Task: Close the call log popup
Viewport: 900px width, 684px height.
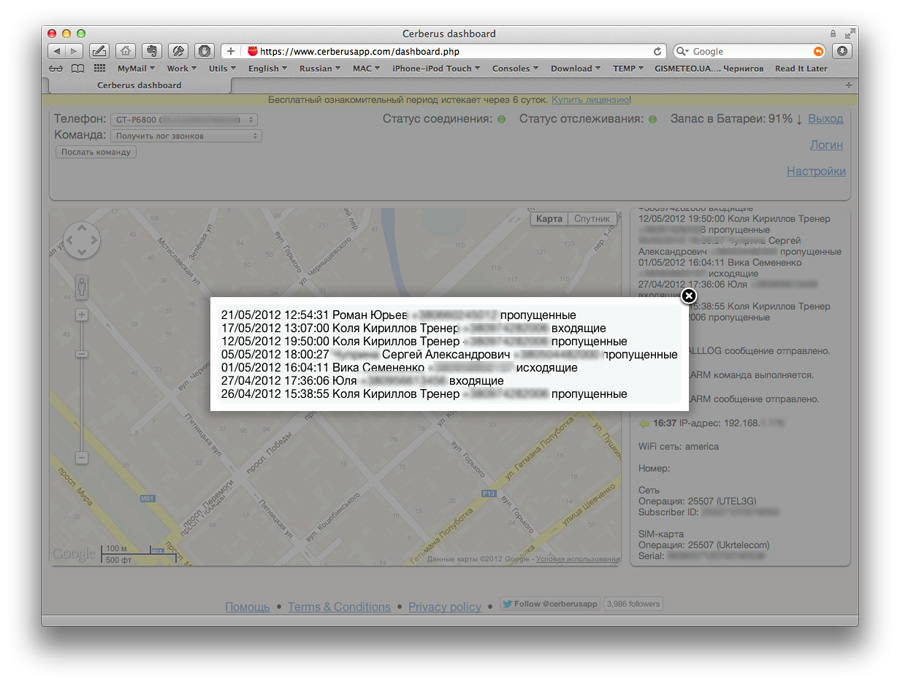Action: pyautogui.click(x=688, y=296)
